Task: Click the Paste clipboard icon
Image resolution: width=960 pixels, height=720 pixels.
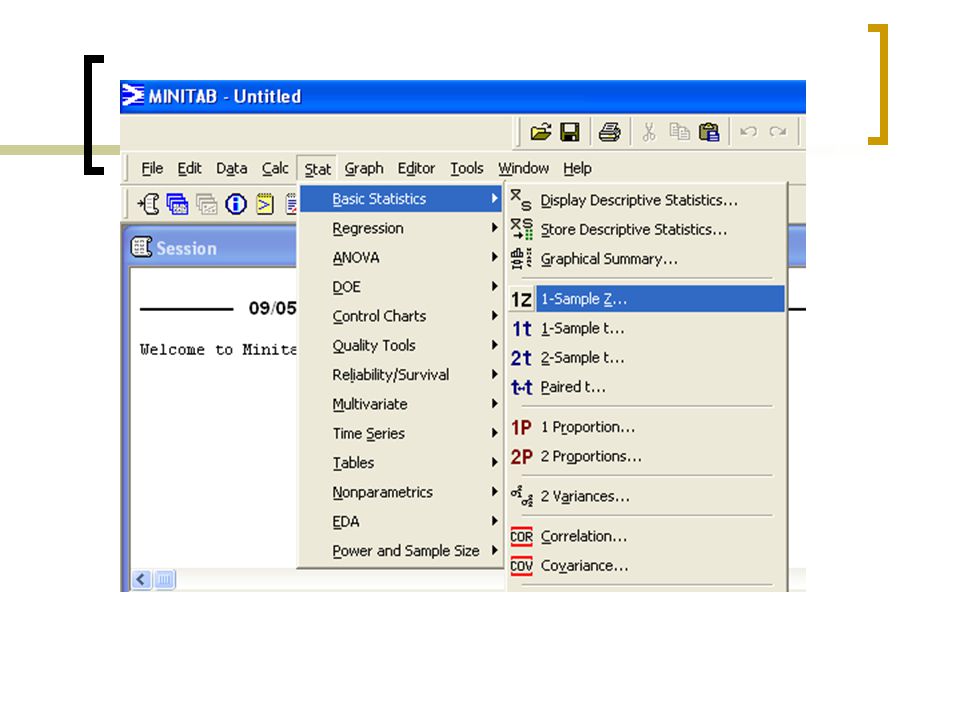Action: pos(709,132)
